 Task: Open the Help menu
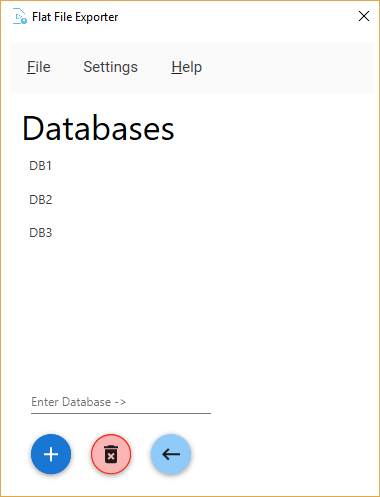tap(186, 67)
